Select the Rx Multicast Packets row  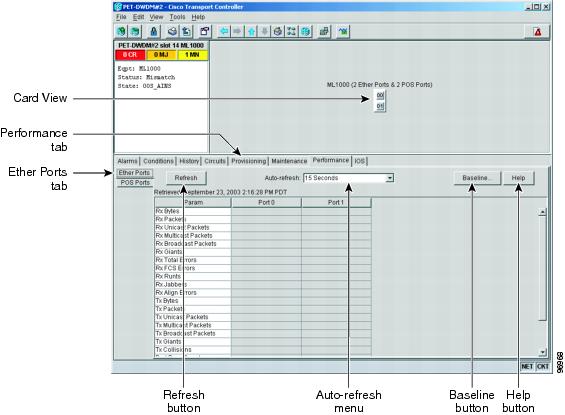point(263,236)
